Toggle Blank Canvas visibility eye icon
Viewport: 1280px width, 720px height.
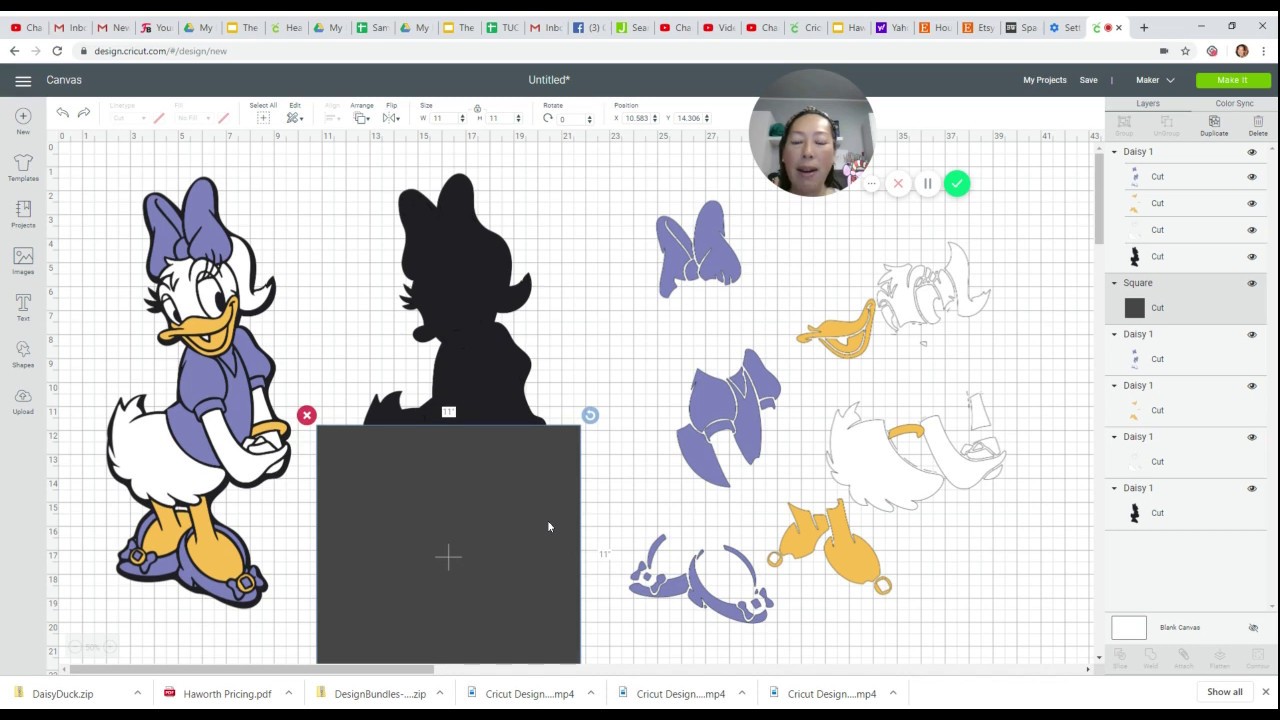click(x=1253, y=628)
